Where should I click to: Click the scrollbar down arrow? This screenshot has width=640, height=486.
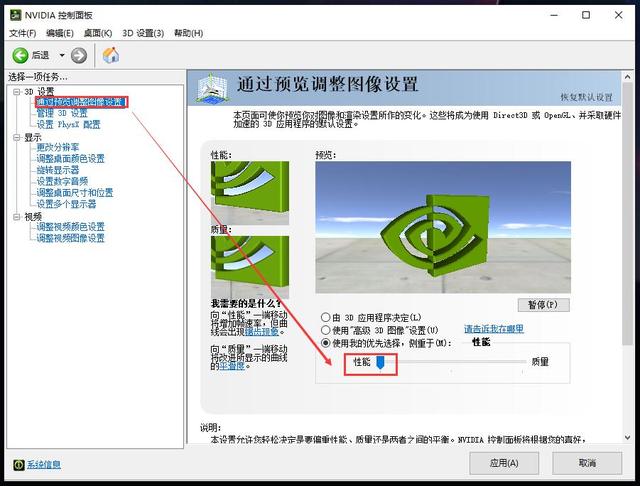click(627, 437)
